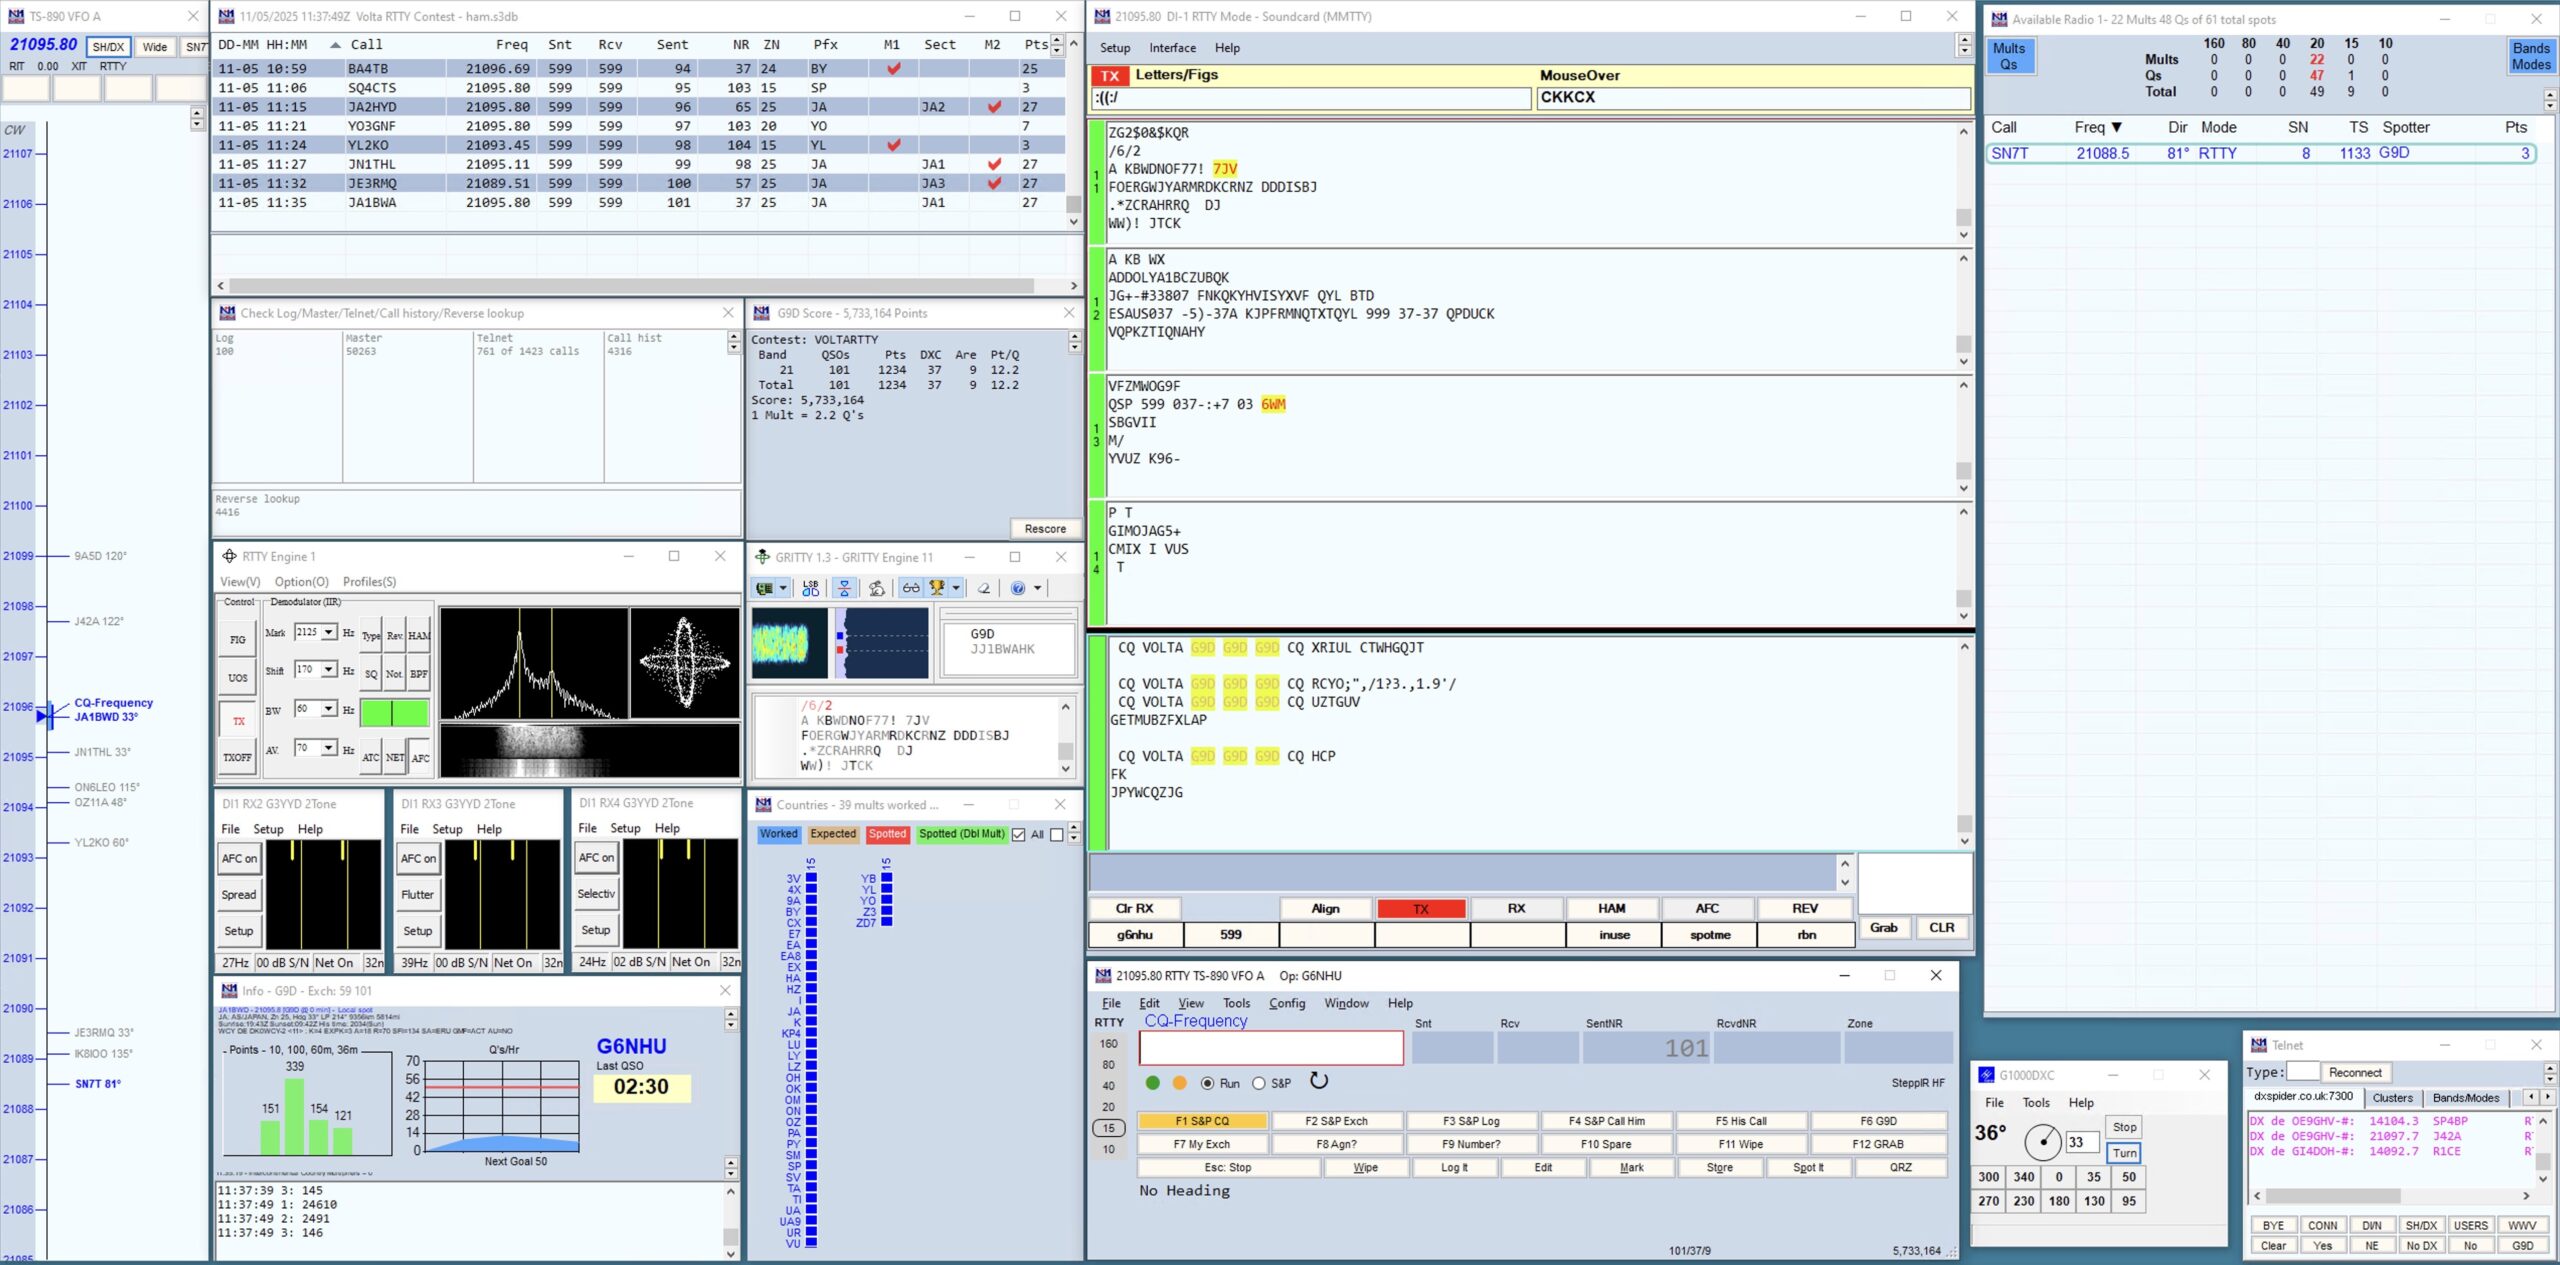Open the Setup menu in RTTY Mode window
This screenshot has width=2560, height=1265.
coord(1115,47)
